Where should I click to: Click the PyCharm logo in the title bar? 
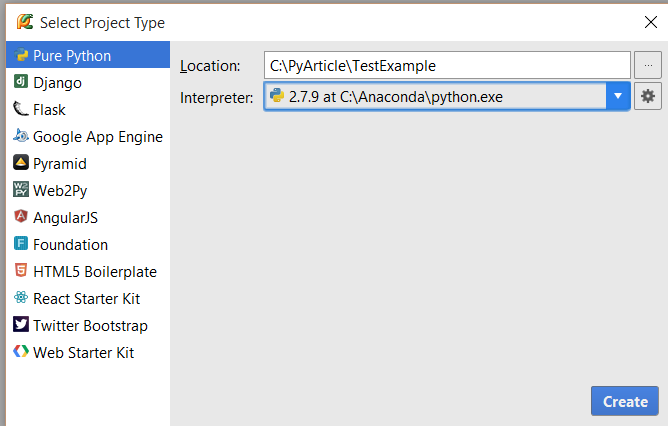tap(25, 21)
